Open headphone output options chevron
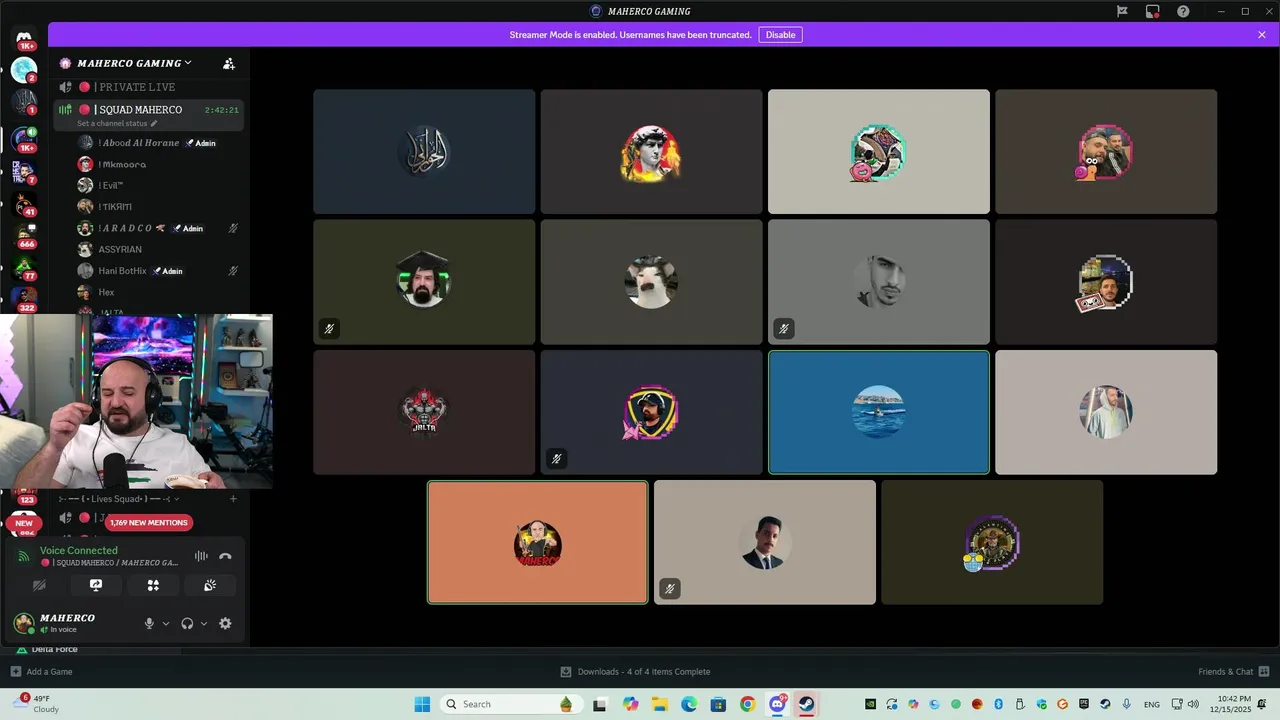 [x=204, y=623]
